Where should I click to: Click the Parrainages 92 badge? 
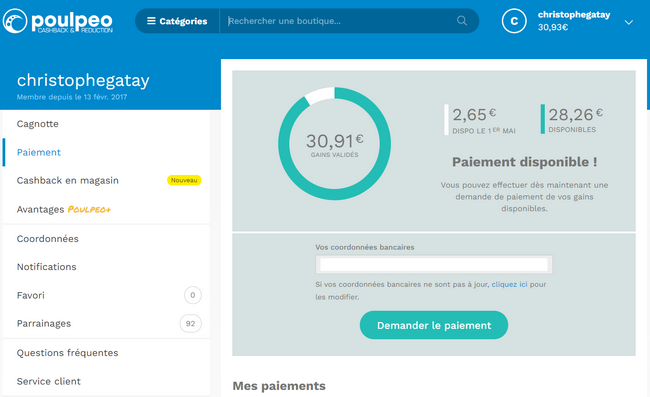[191, 324]
